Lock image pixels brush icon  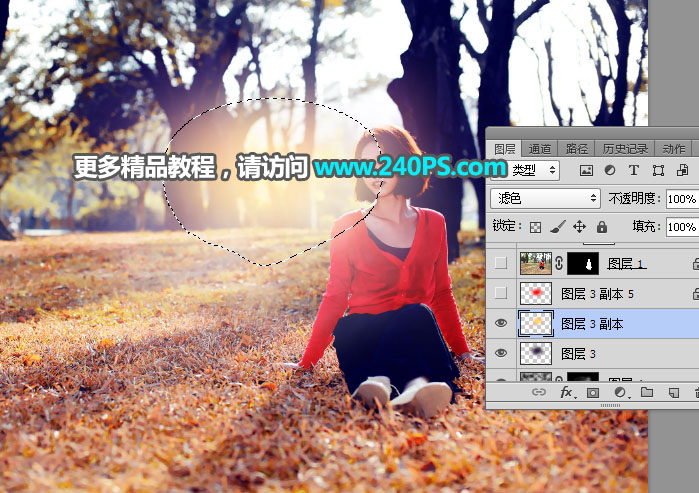pos(557,227)
